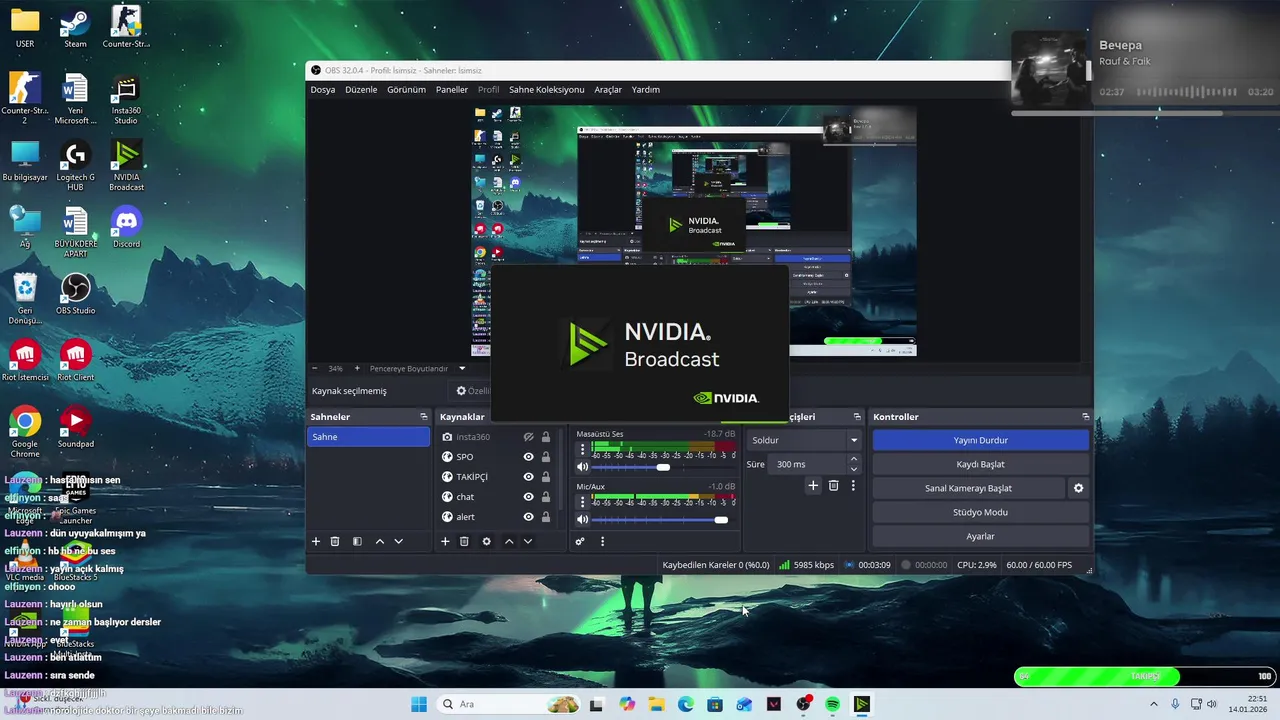Open the Düzenle menu
The width and height of the screenshot is (1280, 720).
pyautogui.click(x=361, y=89)
